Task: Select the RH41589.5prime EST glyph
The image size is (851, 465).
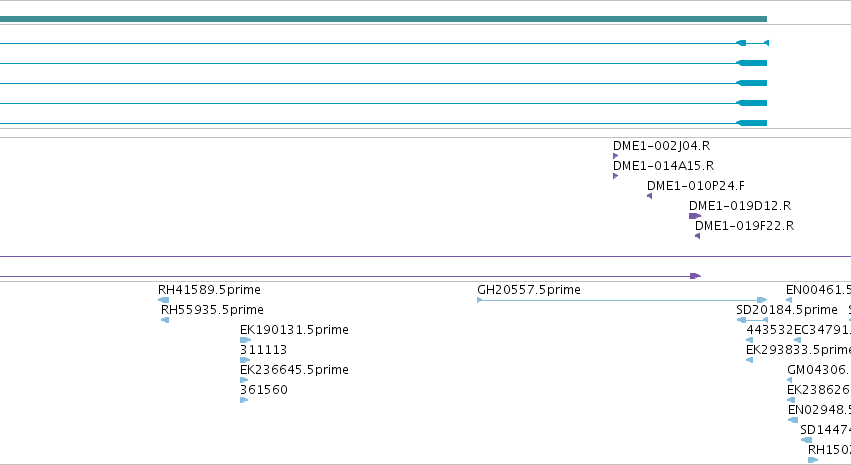Action: pos(163,300)
